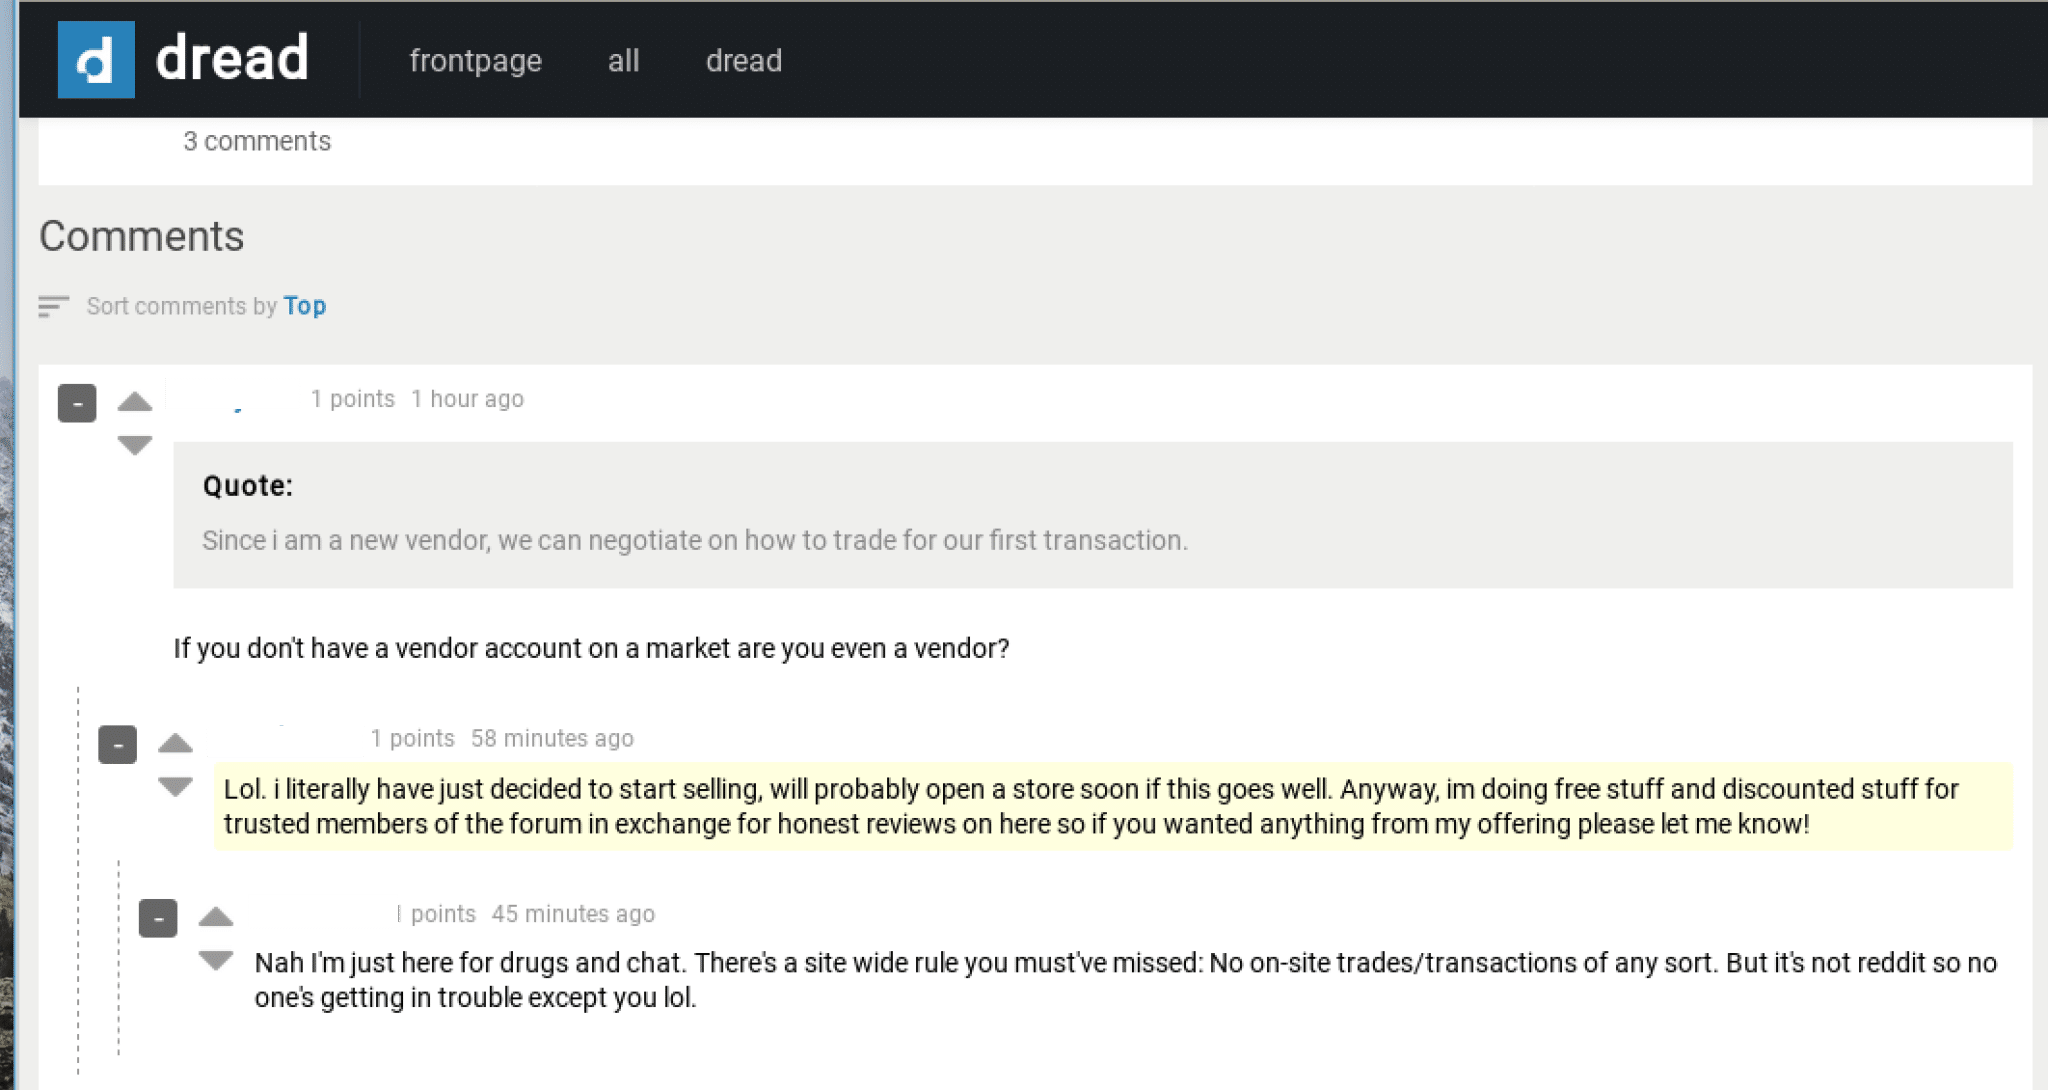Open the dread link in navigation bar
The image size is (2048, 1090).
point(743,61)
